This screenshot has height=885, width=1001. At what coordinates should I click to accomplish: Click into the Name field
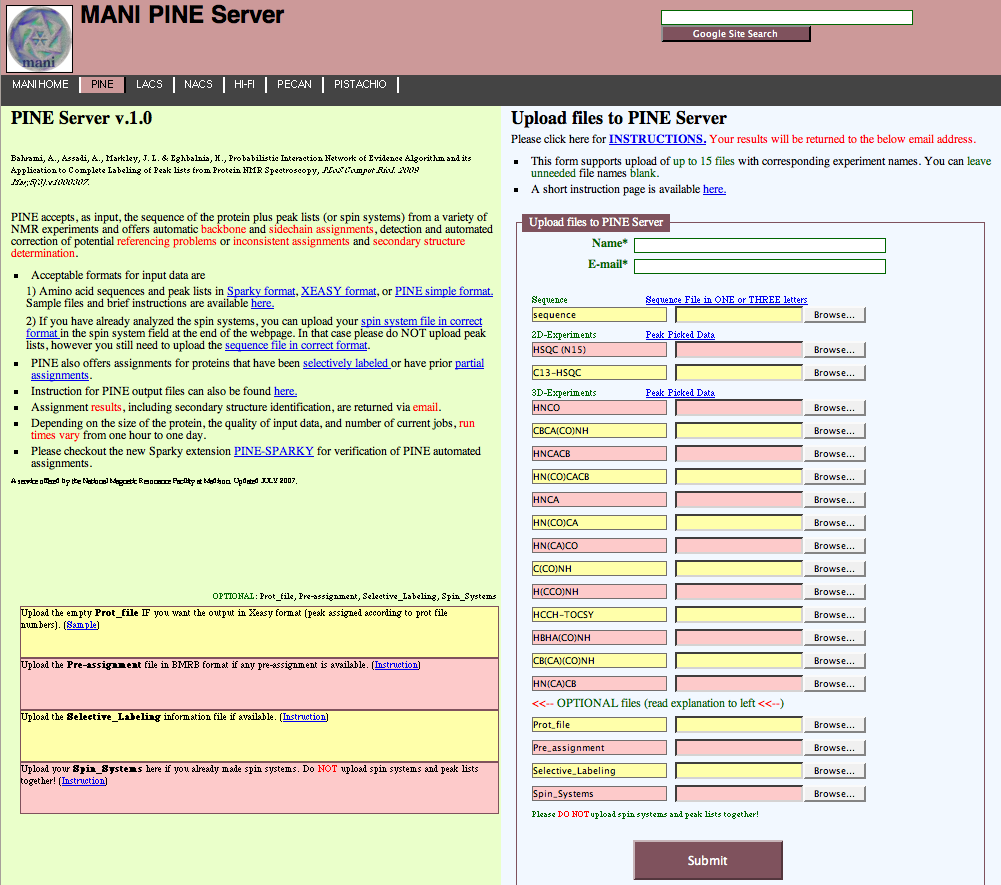click(759, 245)
